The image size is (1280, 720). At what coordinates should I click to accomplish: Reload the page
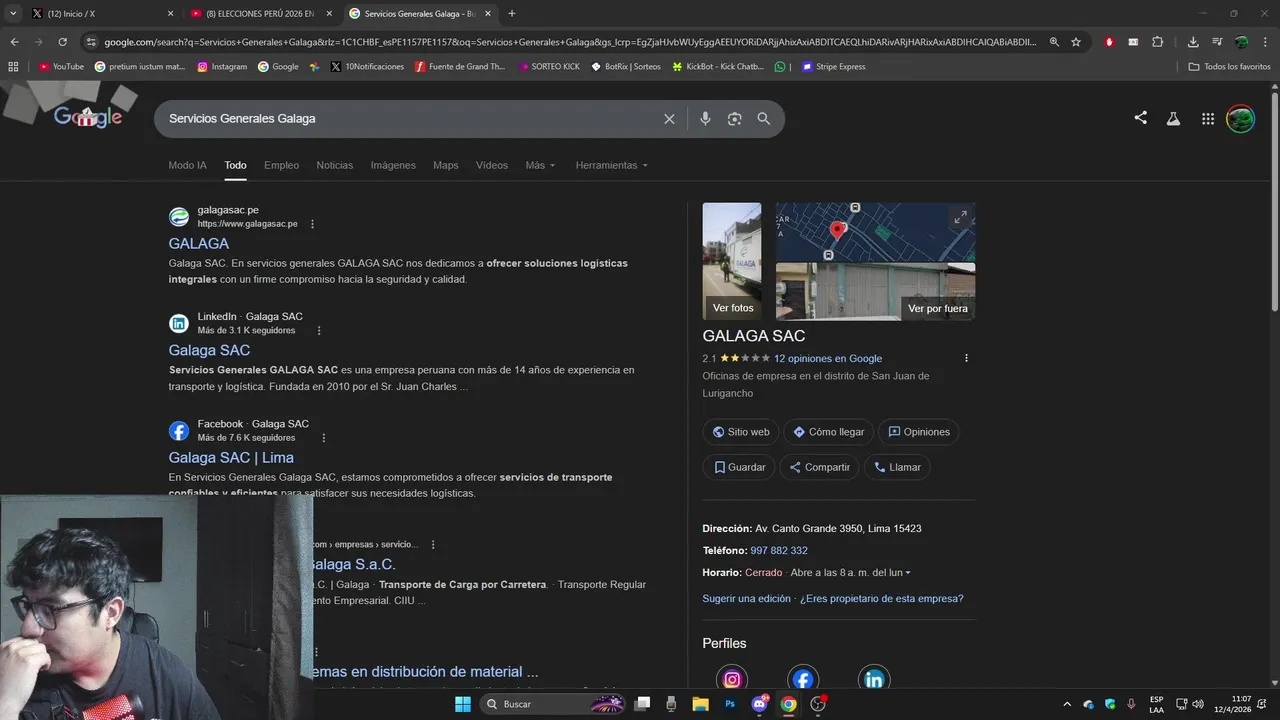click(62, 42)
